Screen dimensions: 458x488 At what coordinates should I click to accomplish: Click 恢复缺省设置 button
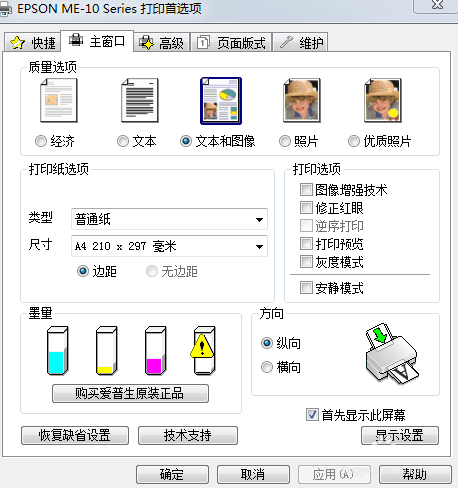click(75, 435)
